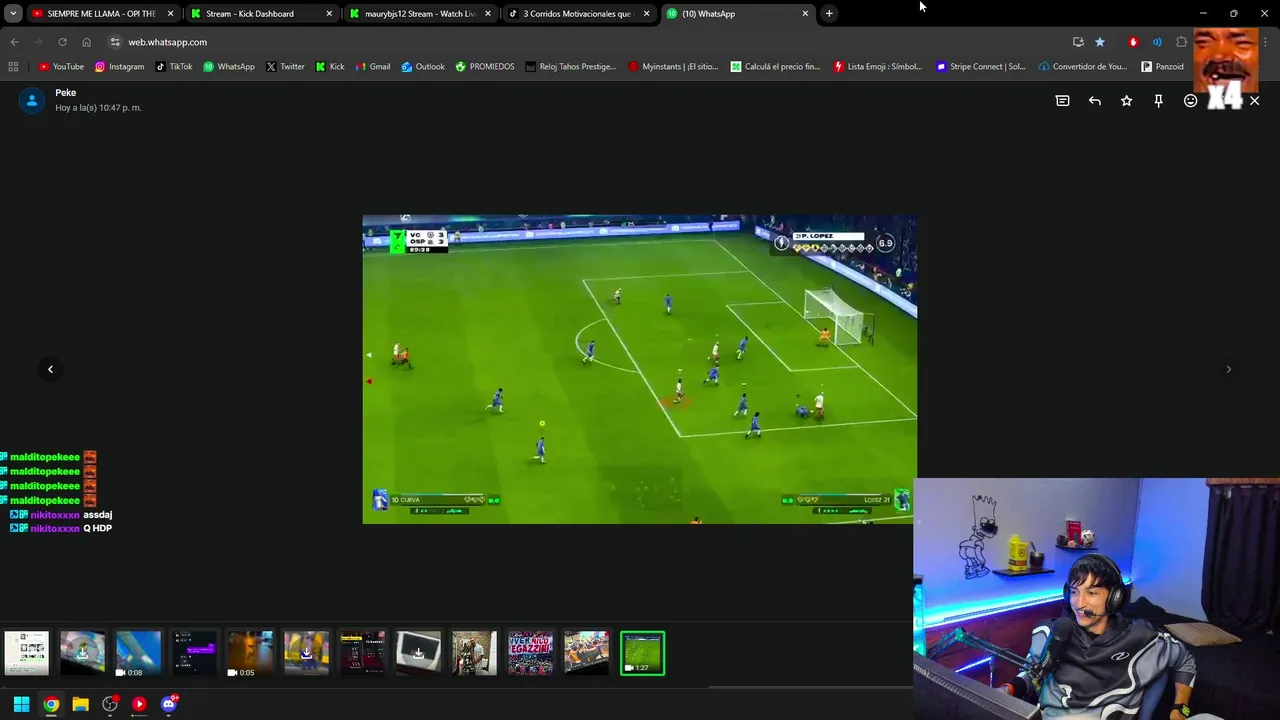The height and width of the screenshot is (720, 1280).
Task: Open the apps grid in bookmarks bar
Action: pyautogui.click(x=13, y=67)
